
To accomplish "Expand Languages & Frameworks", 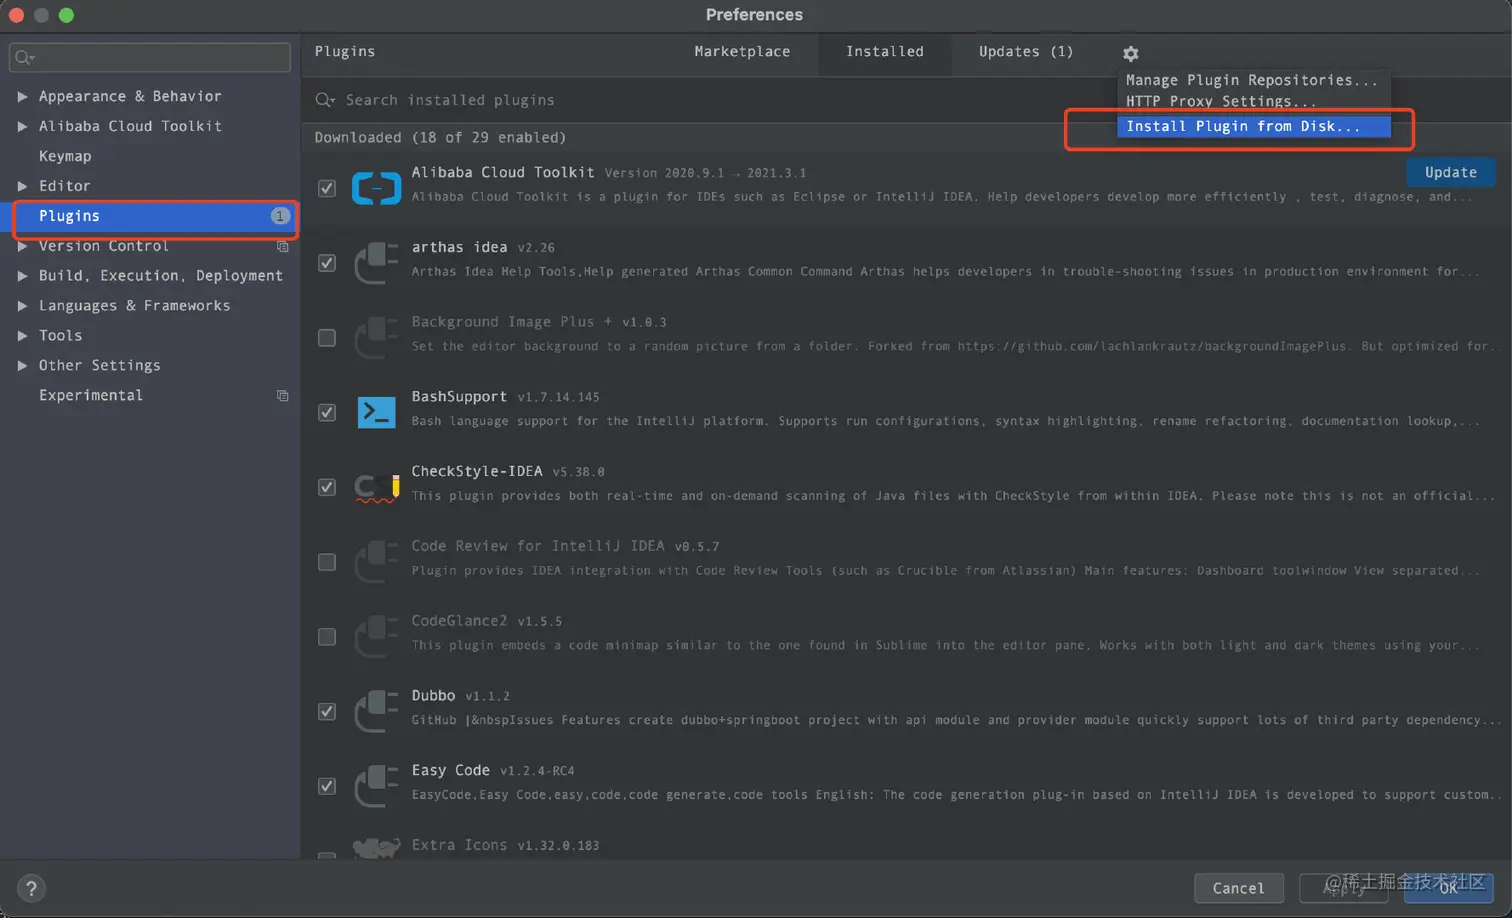I will pos(22,306).
